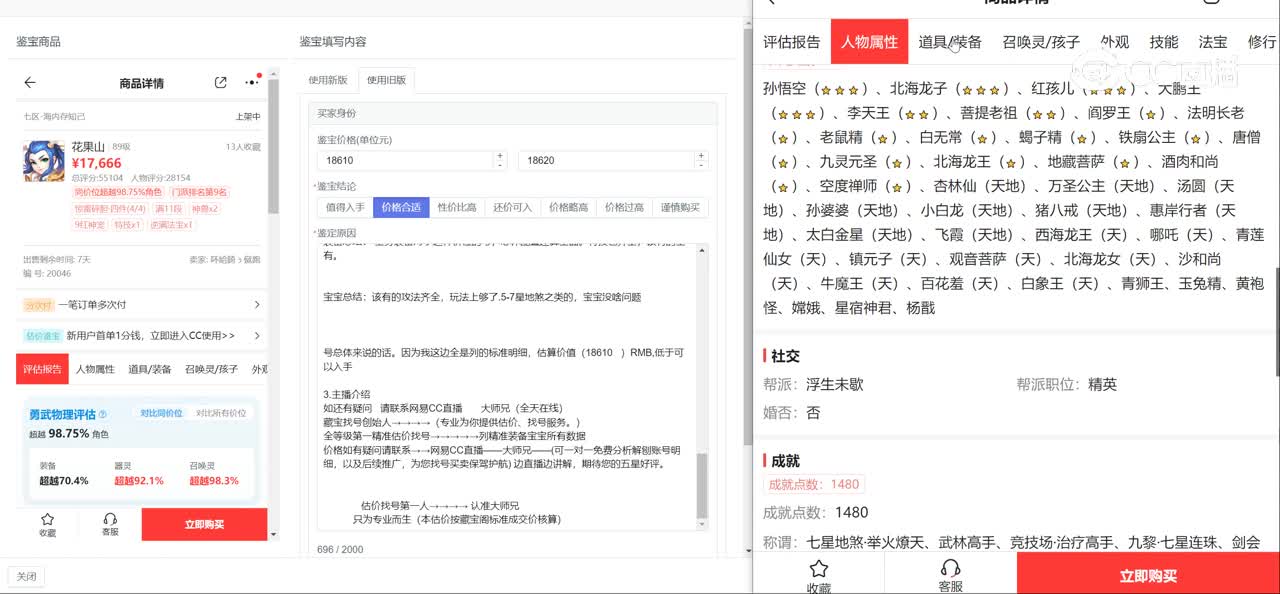Select the 值得入手 verdict option
Screen dimensions: 1280x594
(345, 208)
